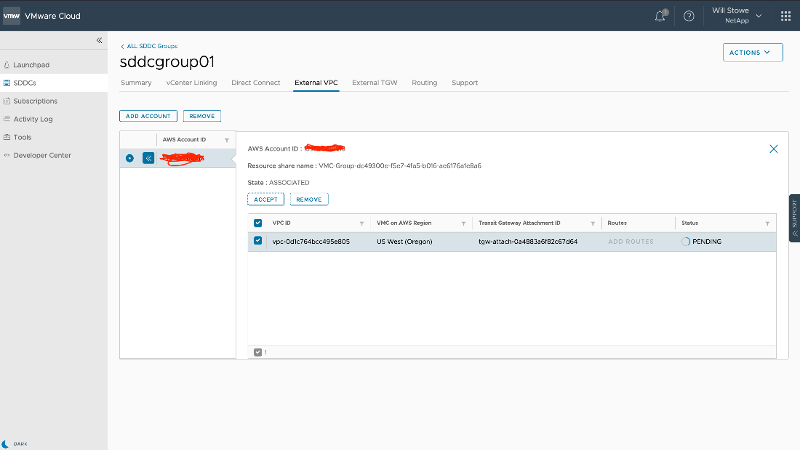Click the double-arrow collapse icon in account row

[x=148, y=158]
